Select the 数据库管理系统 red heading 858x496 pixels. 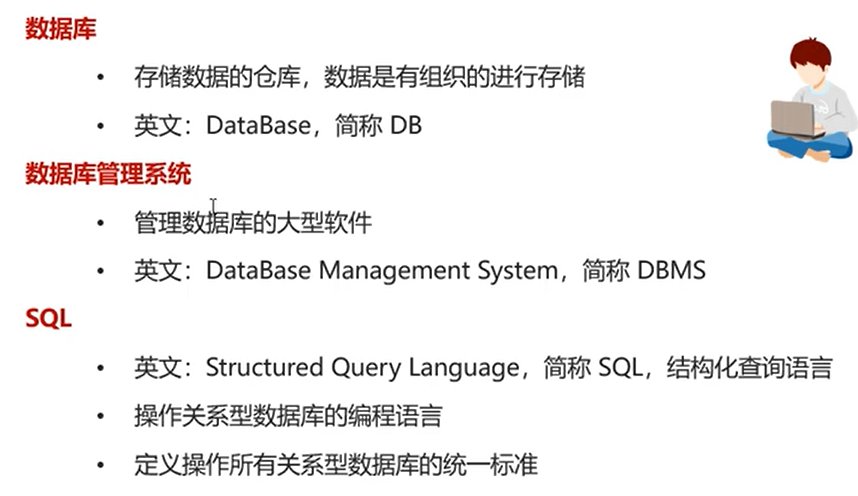tap(108, 174)
